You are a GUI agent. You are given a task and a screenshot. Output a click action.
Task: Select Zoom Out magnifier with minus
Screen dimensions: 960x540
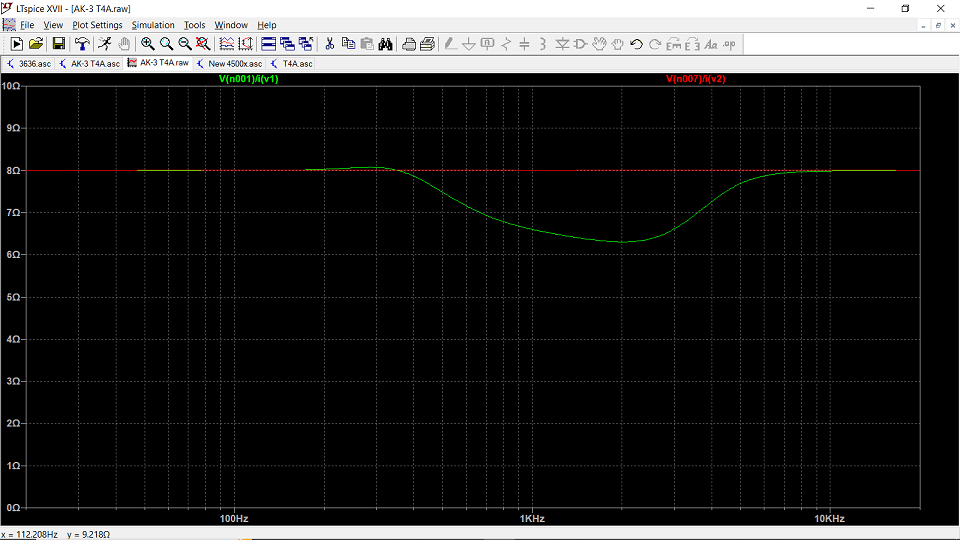point(184,44)
